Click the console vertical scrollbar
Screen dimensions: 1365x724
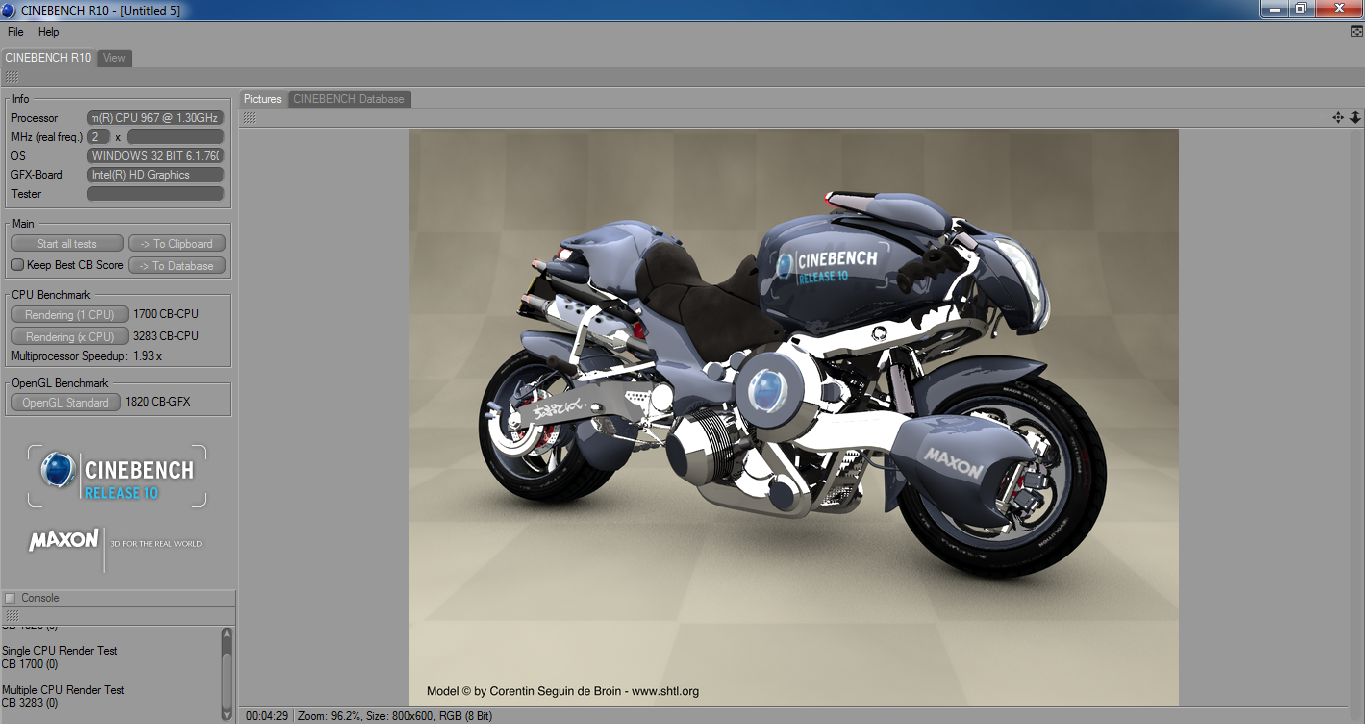click(227, 672)
